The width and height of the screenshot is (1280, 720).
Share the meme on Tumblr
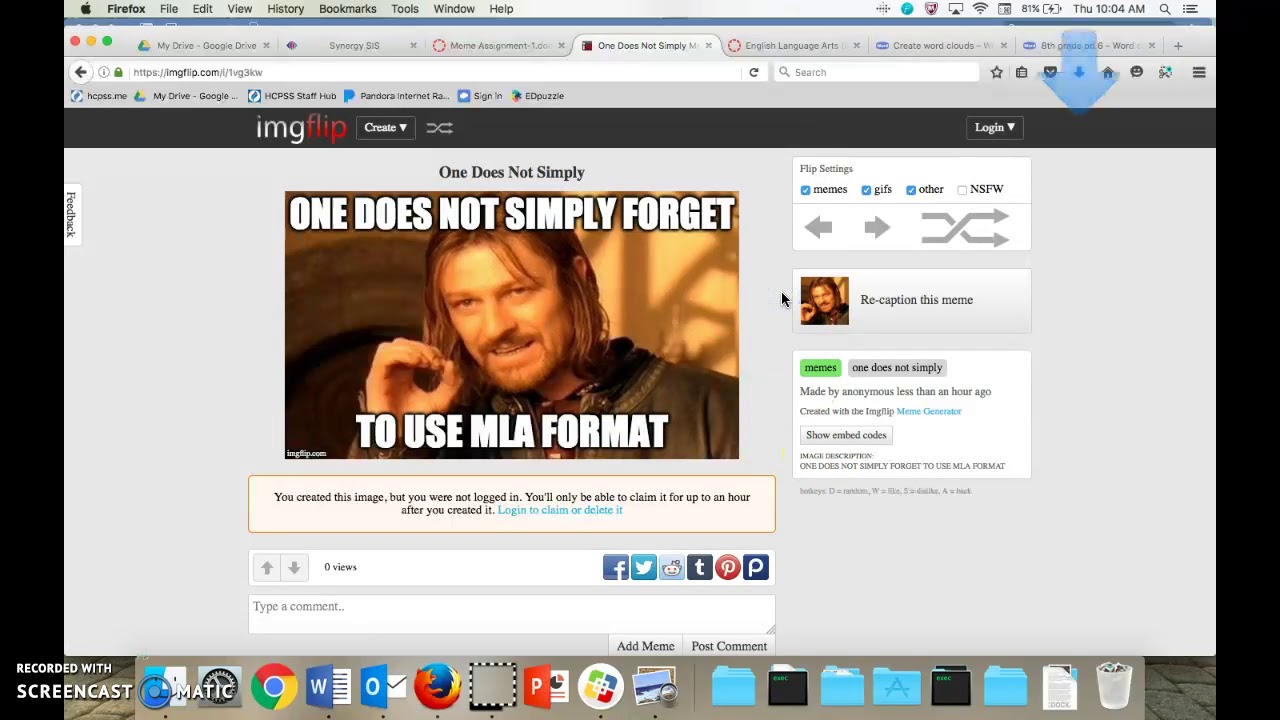coord(700,568)
